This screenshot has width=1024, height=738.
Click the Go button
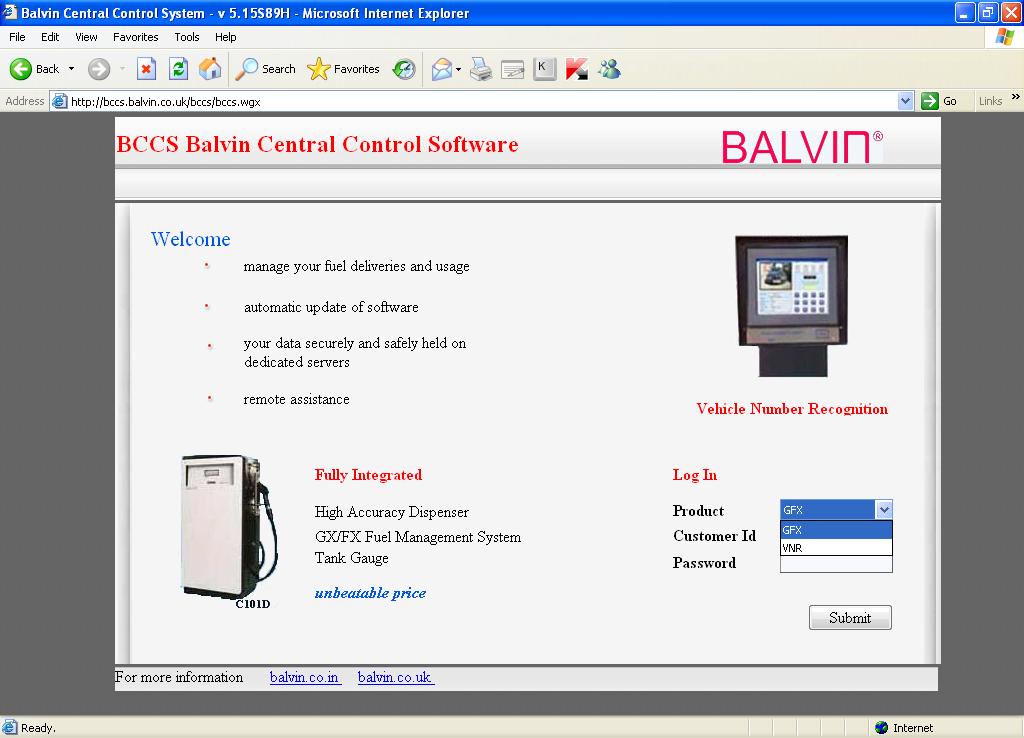(x=939, y=101)
